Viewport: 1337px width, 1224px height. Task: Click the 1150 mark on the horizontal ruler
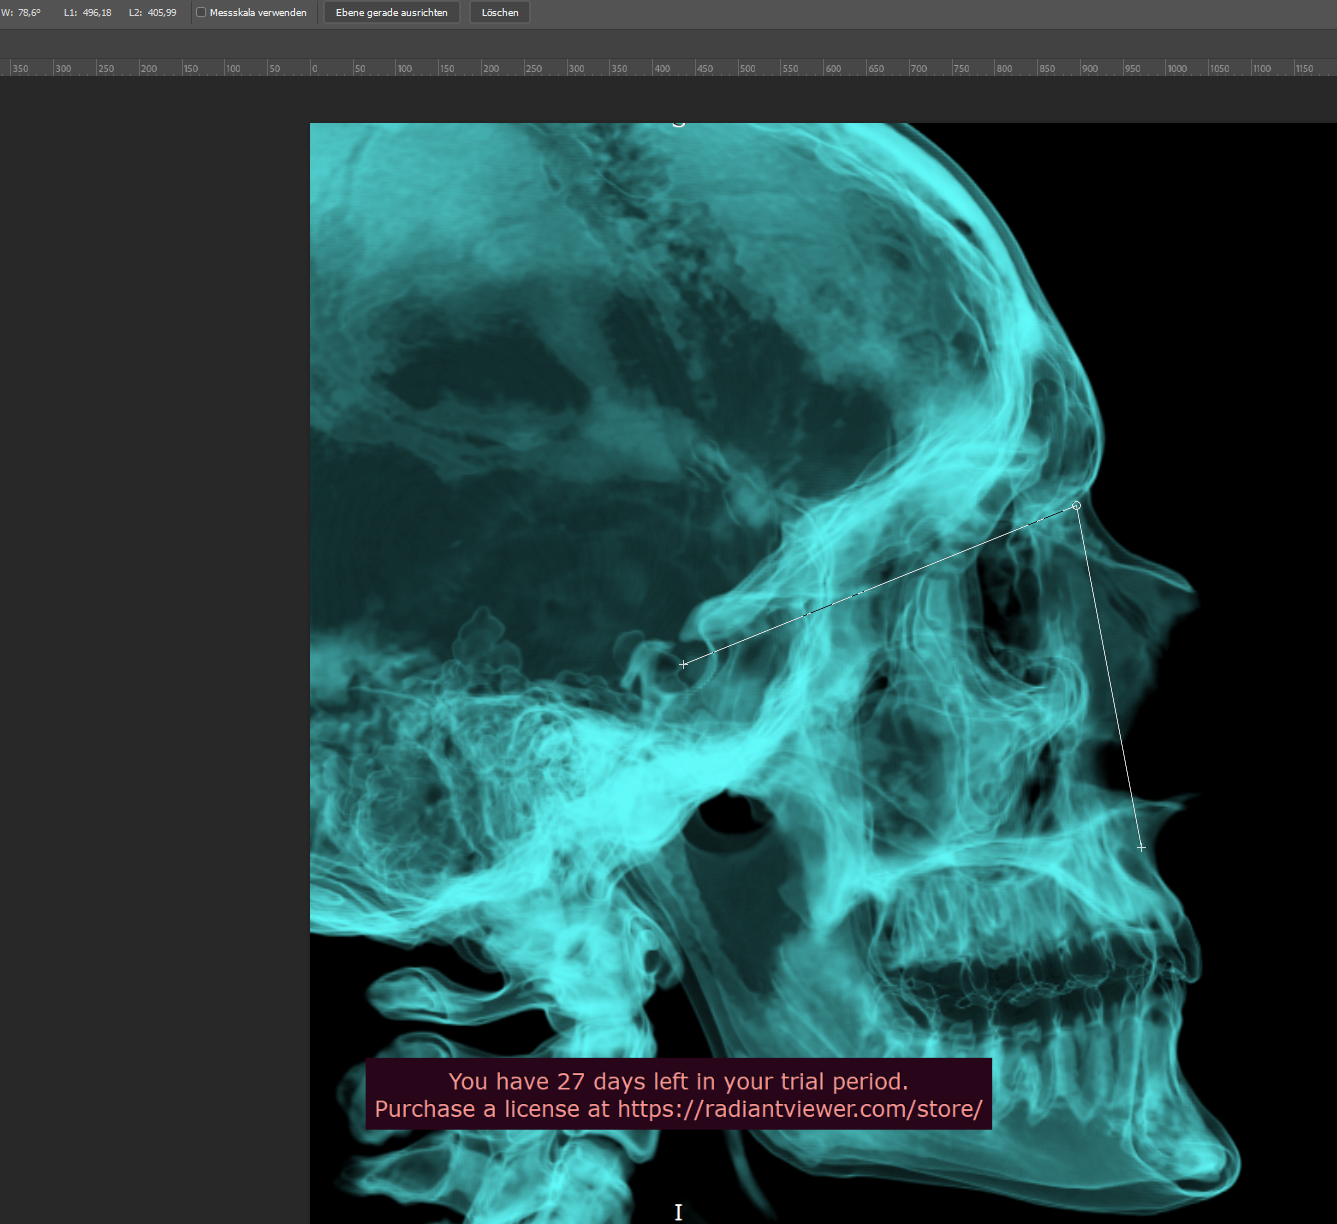(x=1303, y=68)
